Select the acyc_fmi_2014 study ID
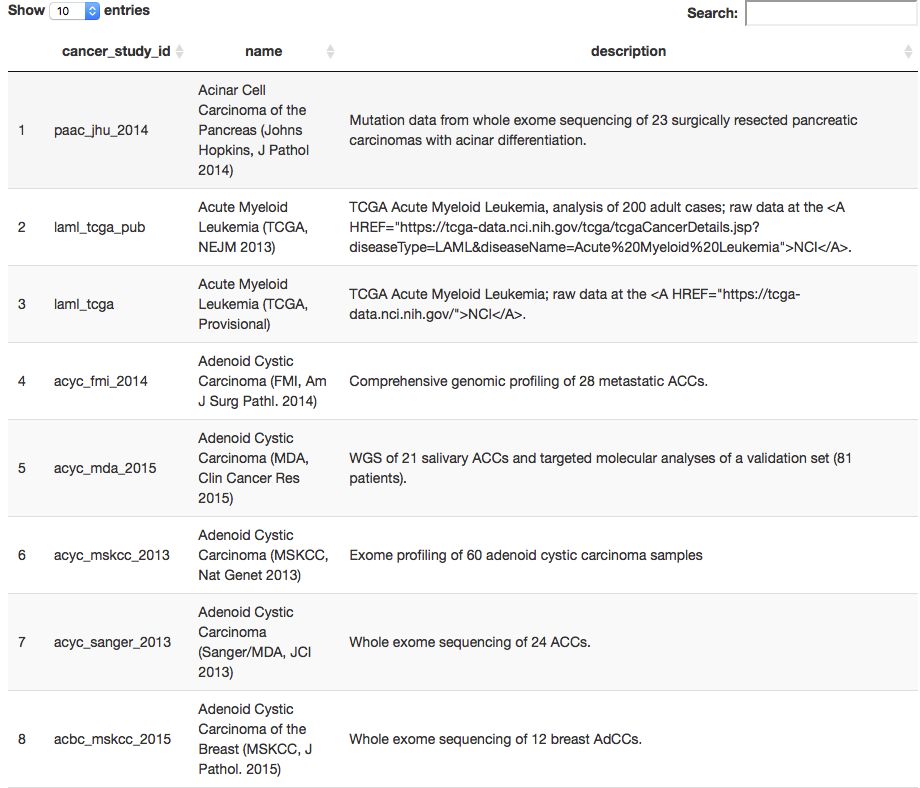 click(101, 381)
